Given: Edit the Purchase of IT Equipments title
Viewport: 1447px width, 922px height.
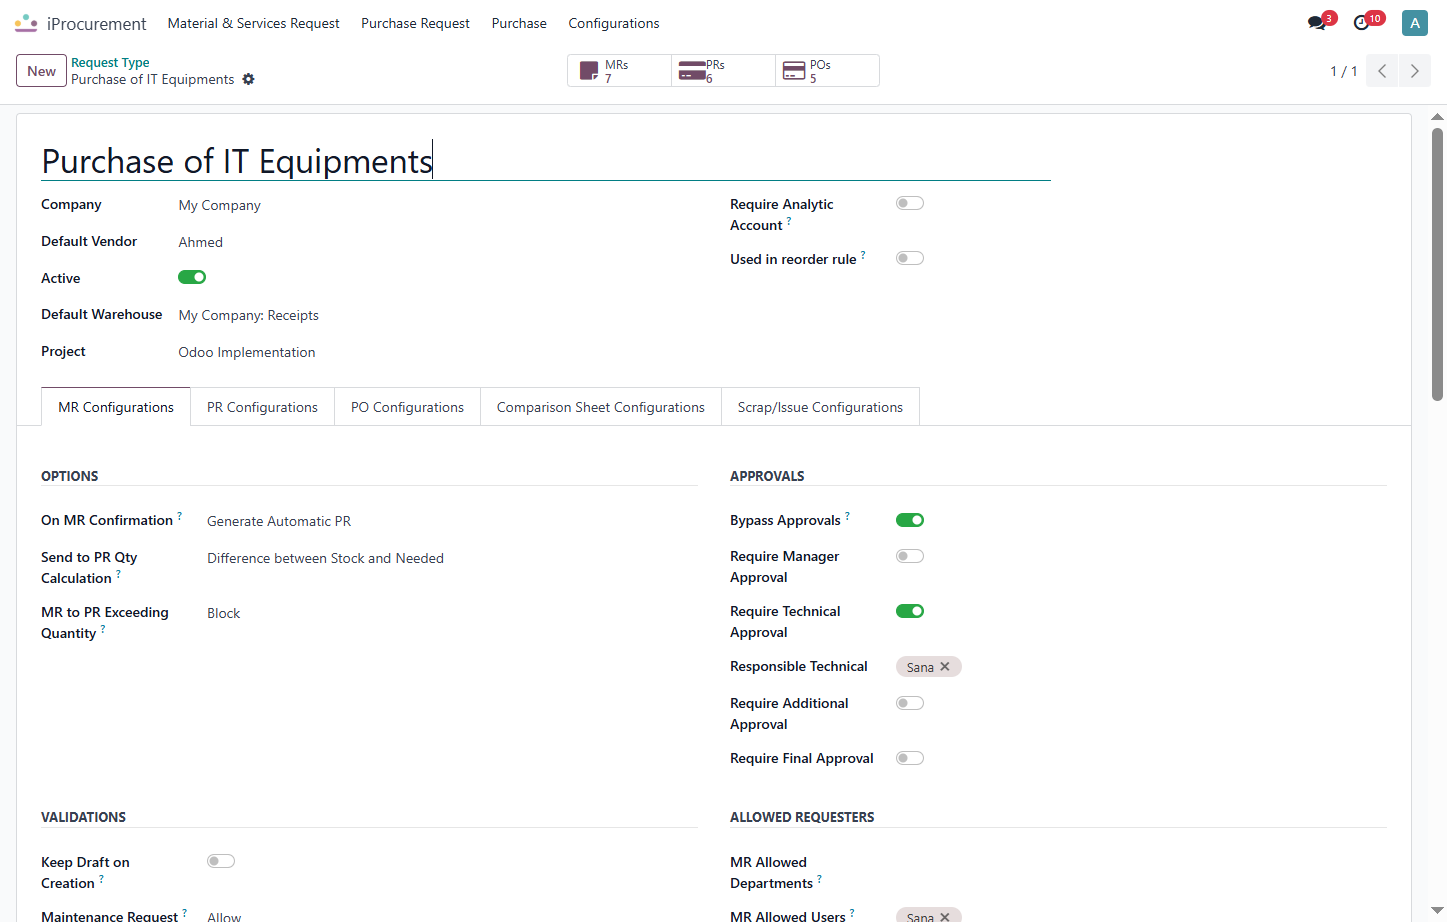Looking at the screenshot, I should click(x=546, y=161).
